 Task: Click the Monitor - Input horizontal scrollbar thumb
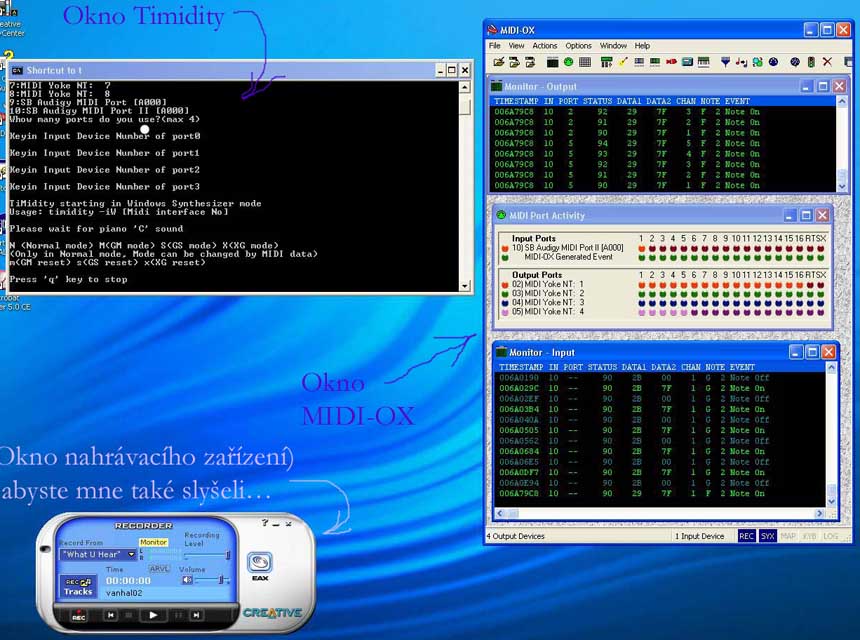(x=513, y=513)
